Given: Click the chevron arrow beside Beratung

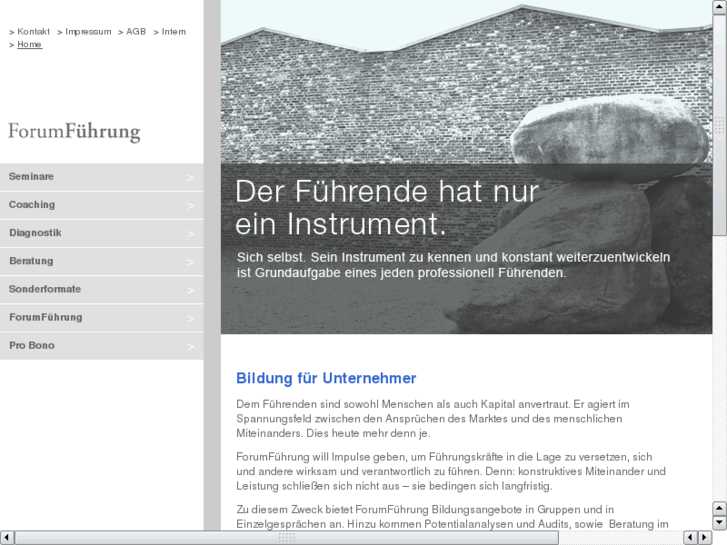Looking at the screenshot, I should (x=191, y=262).
